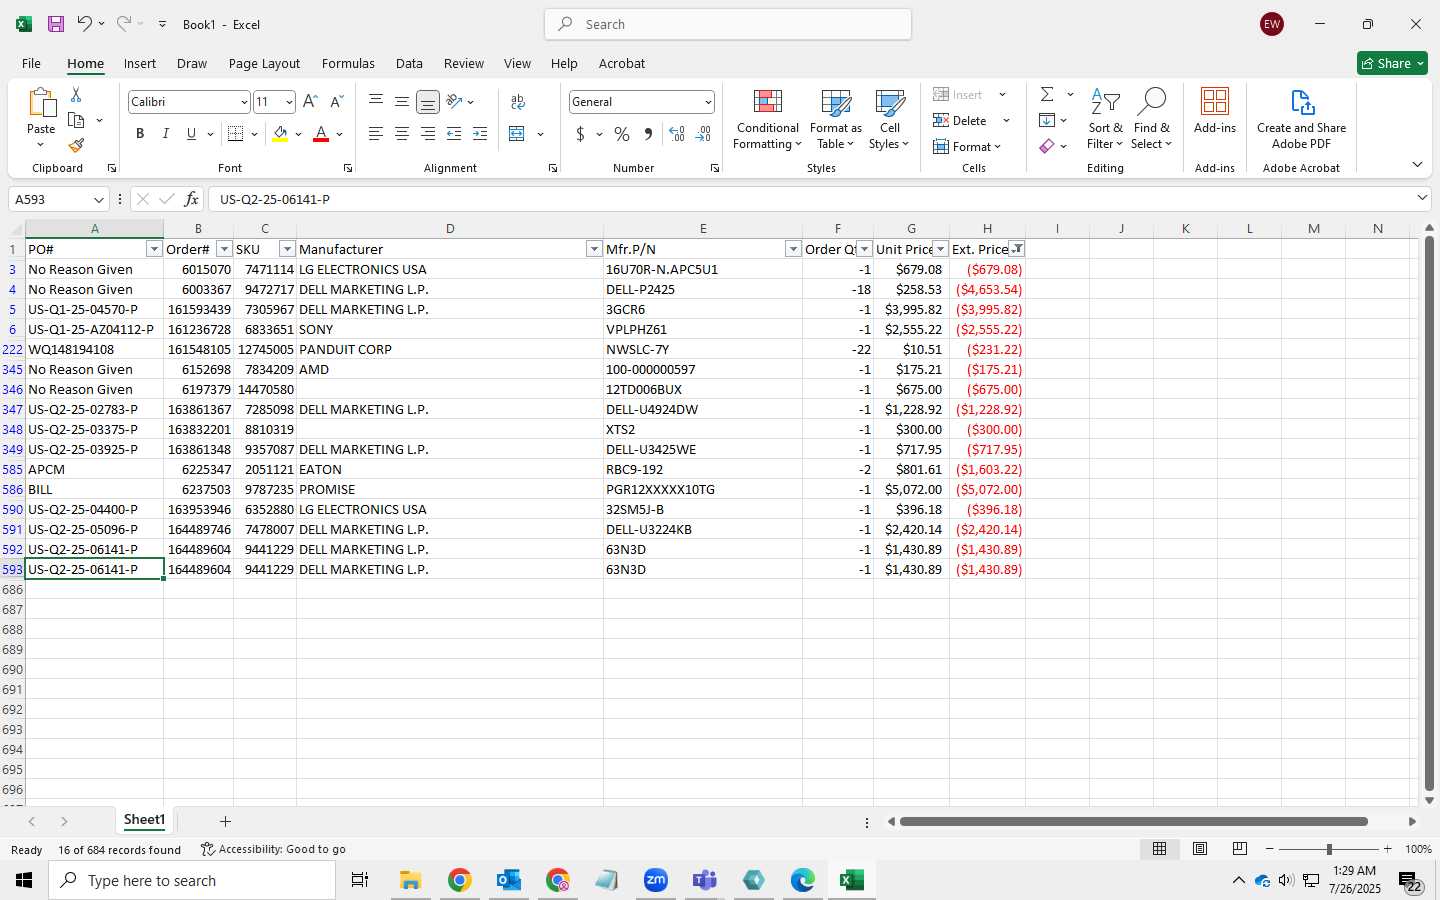Click the Share button
The image size is (1440, 900).
1392,63
